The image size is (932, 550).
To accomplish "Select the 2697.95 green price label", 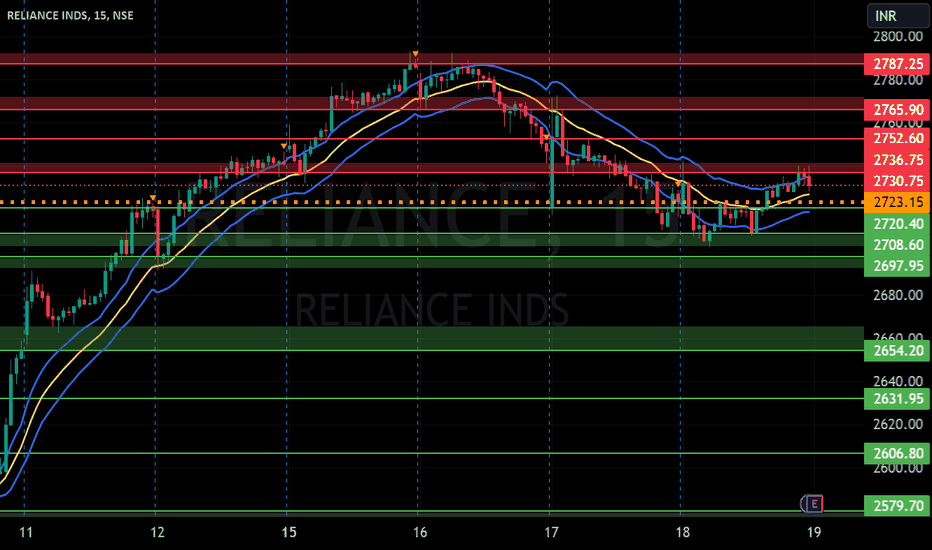I will (897, 266).
